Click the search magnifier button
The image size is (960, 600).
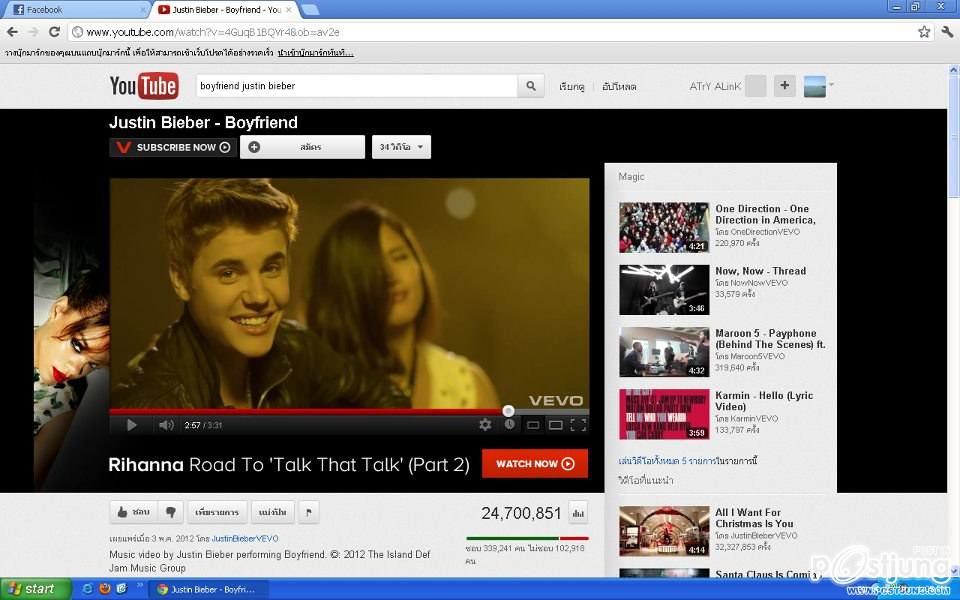pos(531,86)
